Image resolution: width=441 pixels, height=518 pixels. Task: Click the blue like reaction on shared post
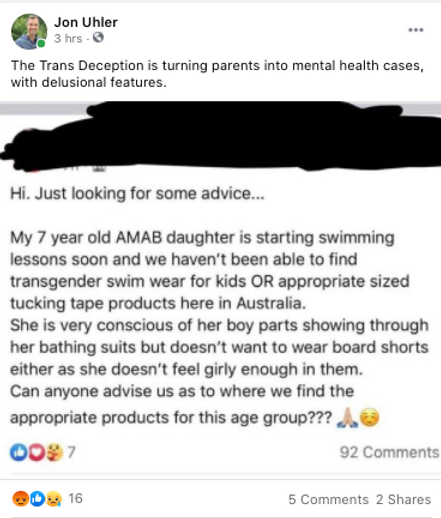click(x=18, y=452)
